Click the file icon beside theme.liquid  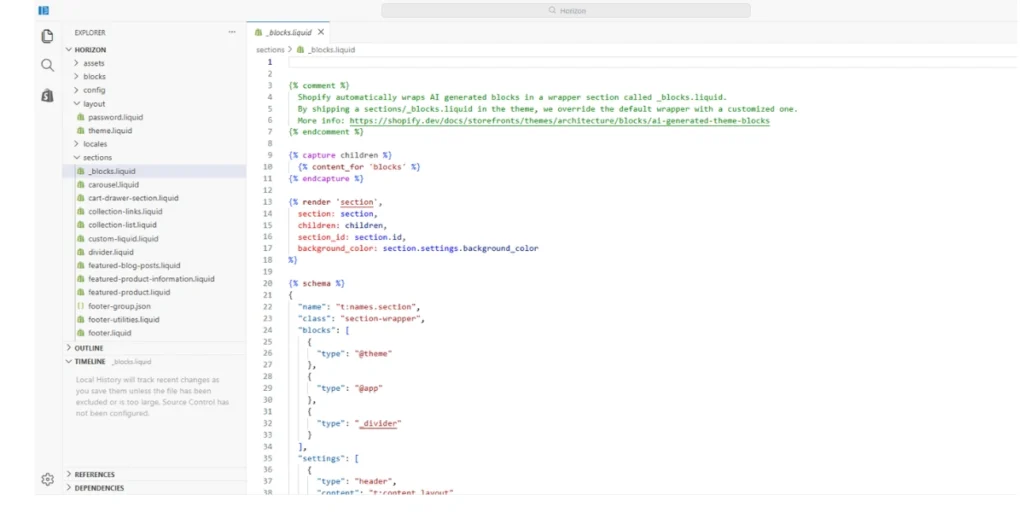click(81, 131)
